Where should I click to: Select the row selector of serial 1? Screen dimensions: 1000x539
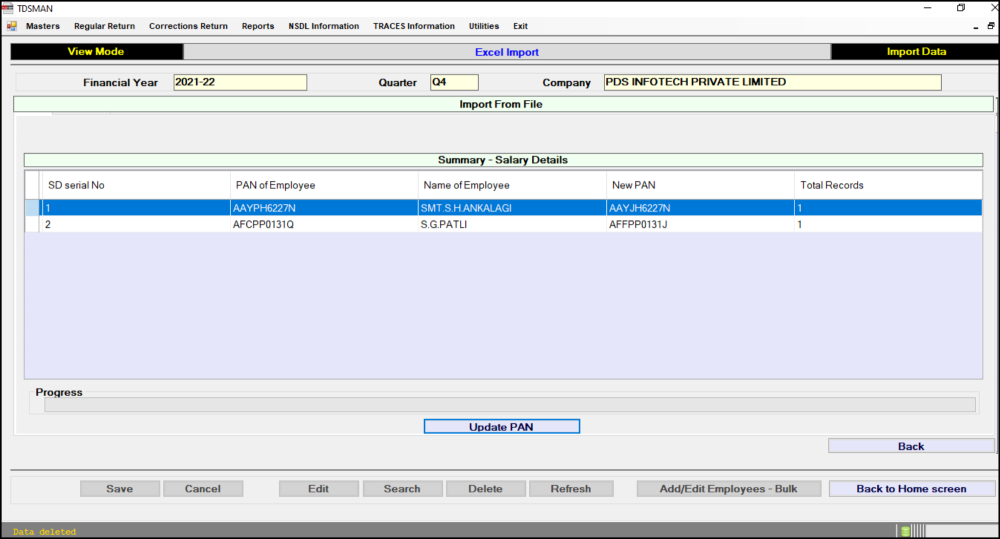click(32, 208)
